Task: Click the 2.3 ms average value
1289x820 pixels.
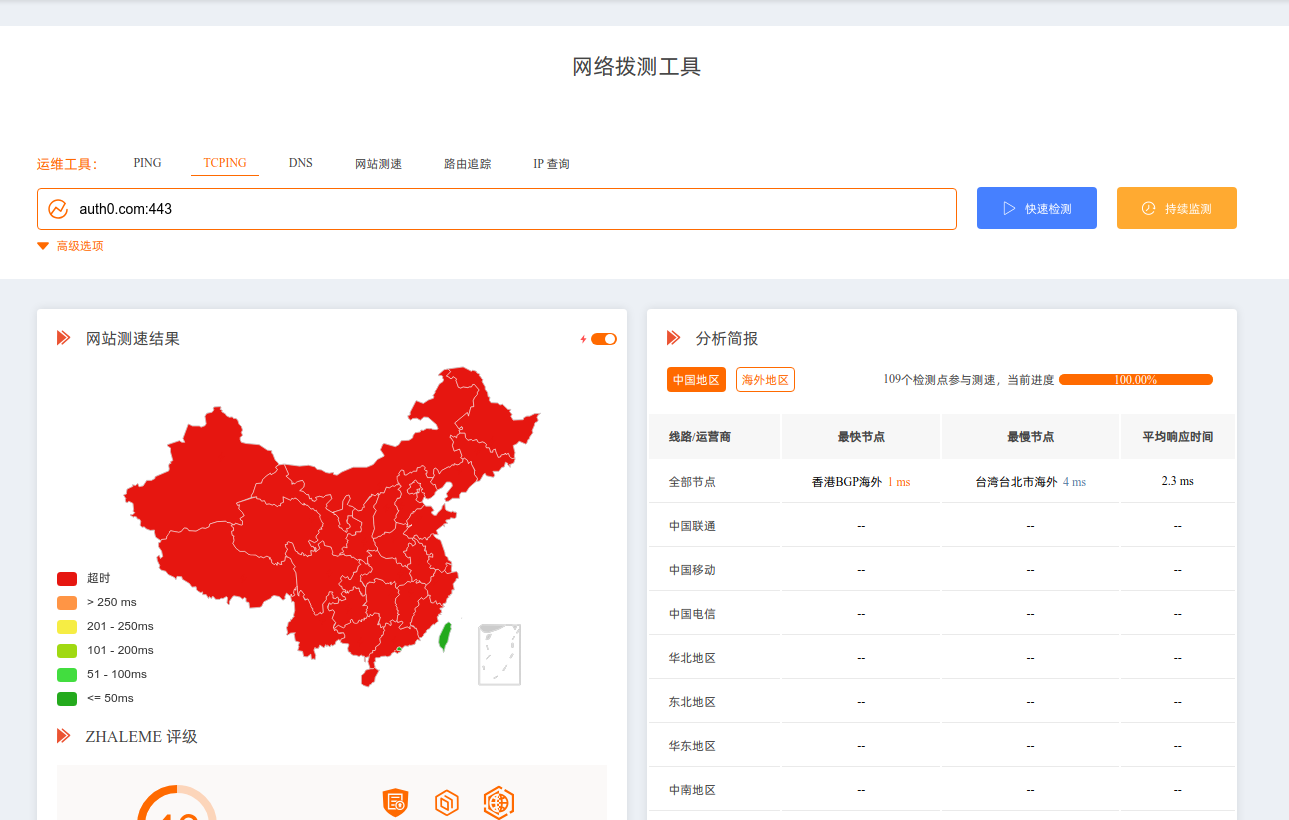Action: tap(1178, 481)
